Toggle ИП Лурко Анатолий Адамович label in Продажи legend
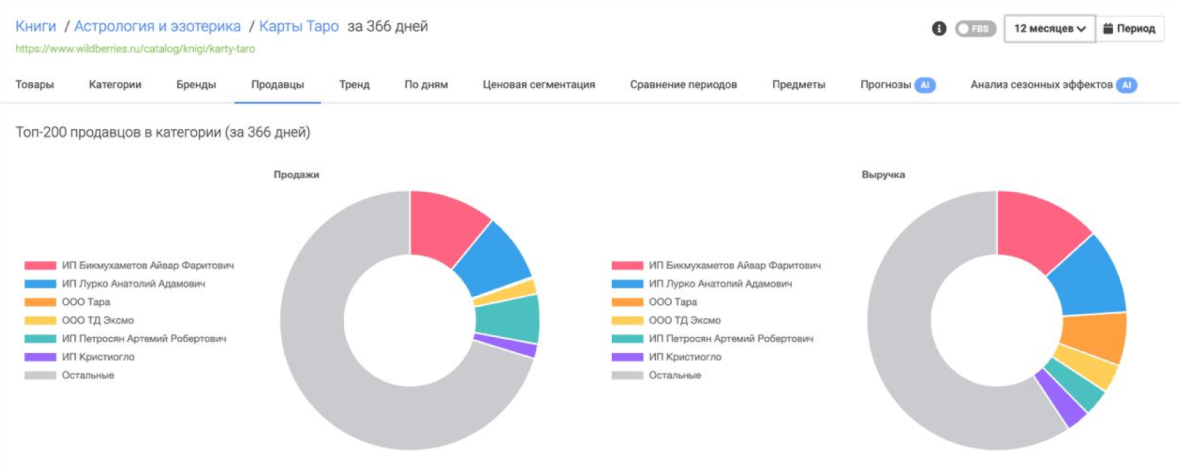1180x471 pixels. click(133, 284)
